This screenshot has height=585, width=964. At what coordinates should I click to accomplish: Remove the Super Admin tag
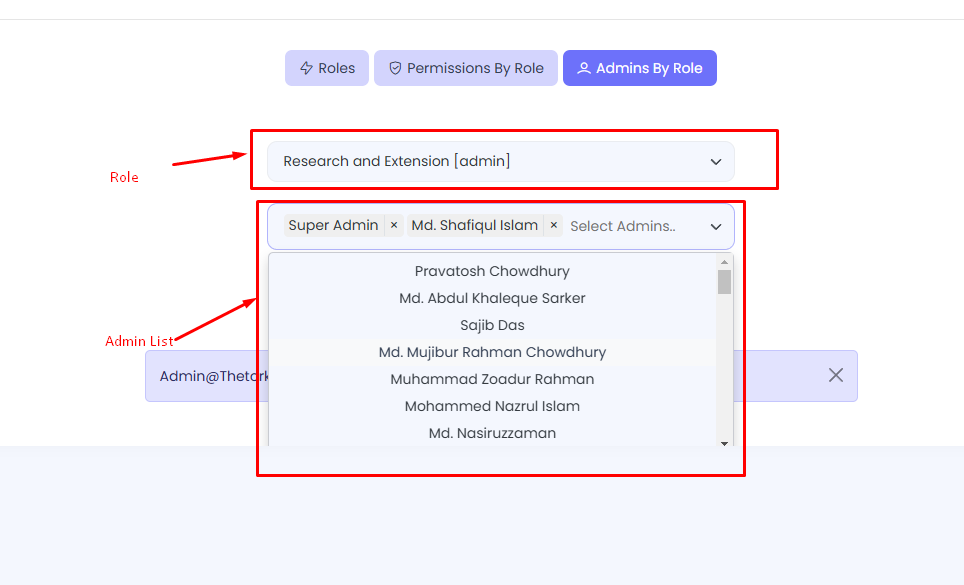pyautogui.click(x=394, y=226)
